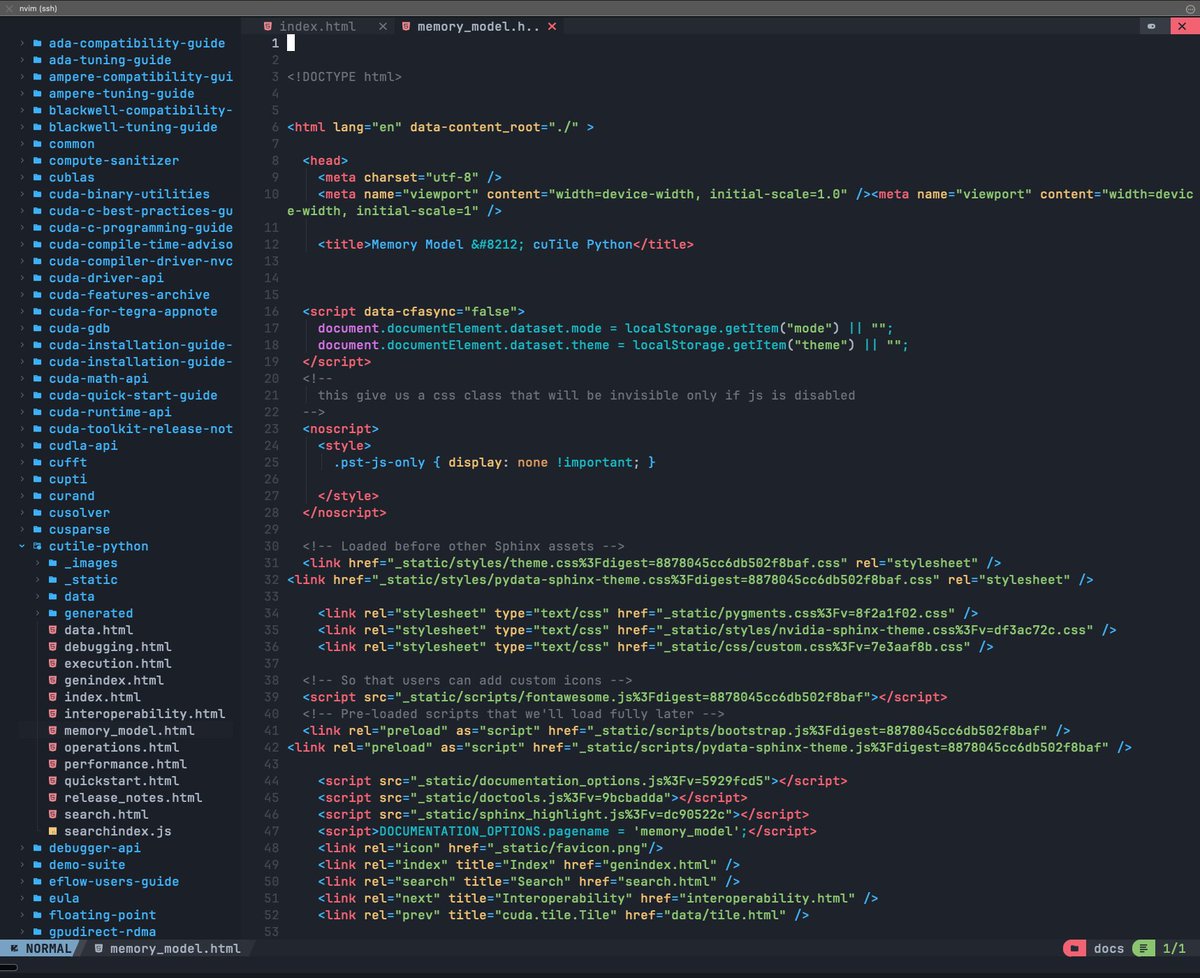Click the toggle icon in tabline top right
This screenshot has width=1200, height=978.
pos(1152,26)
